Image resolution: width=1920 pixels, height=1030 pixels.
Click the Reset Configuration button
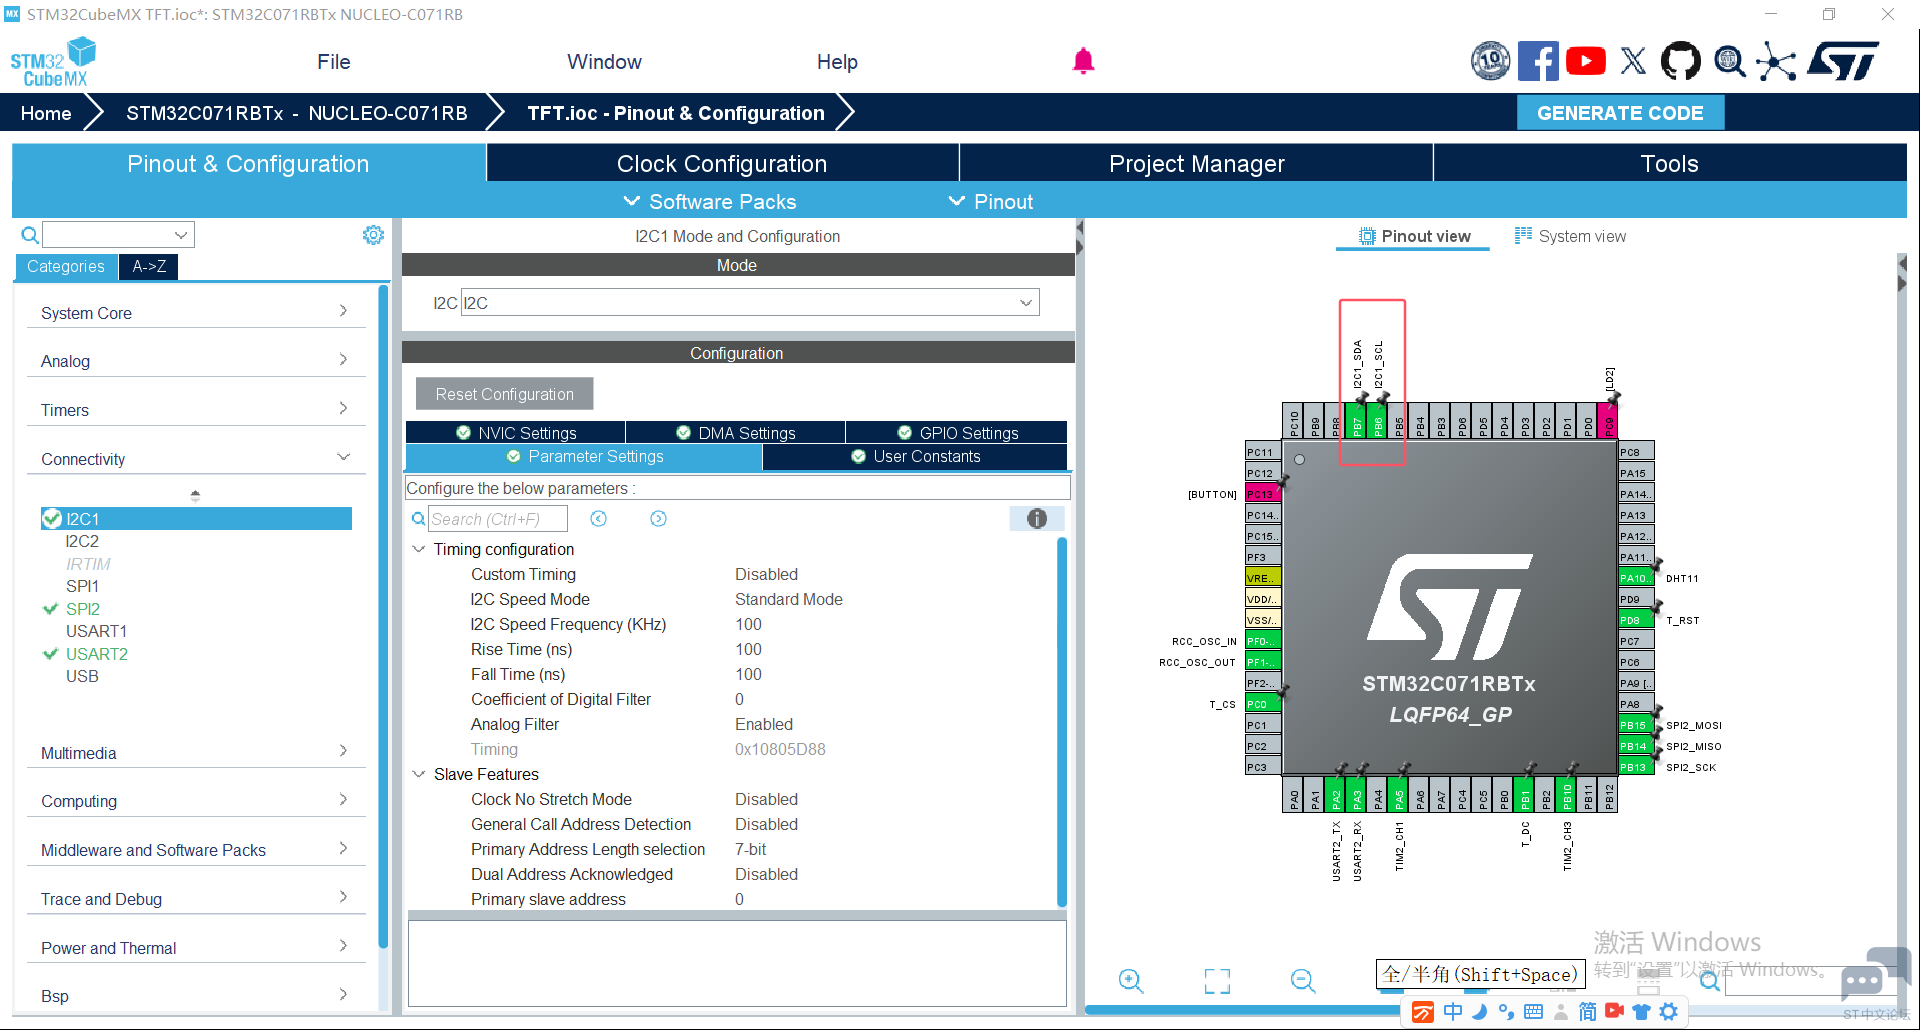coord(505,394)
